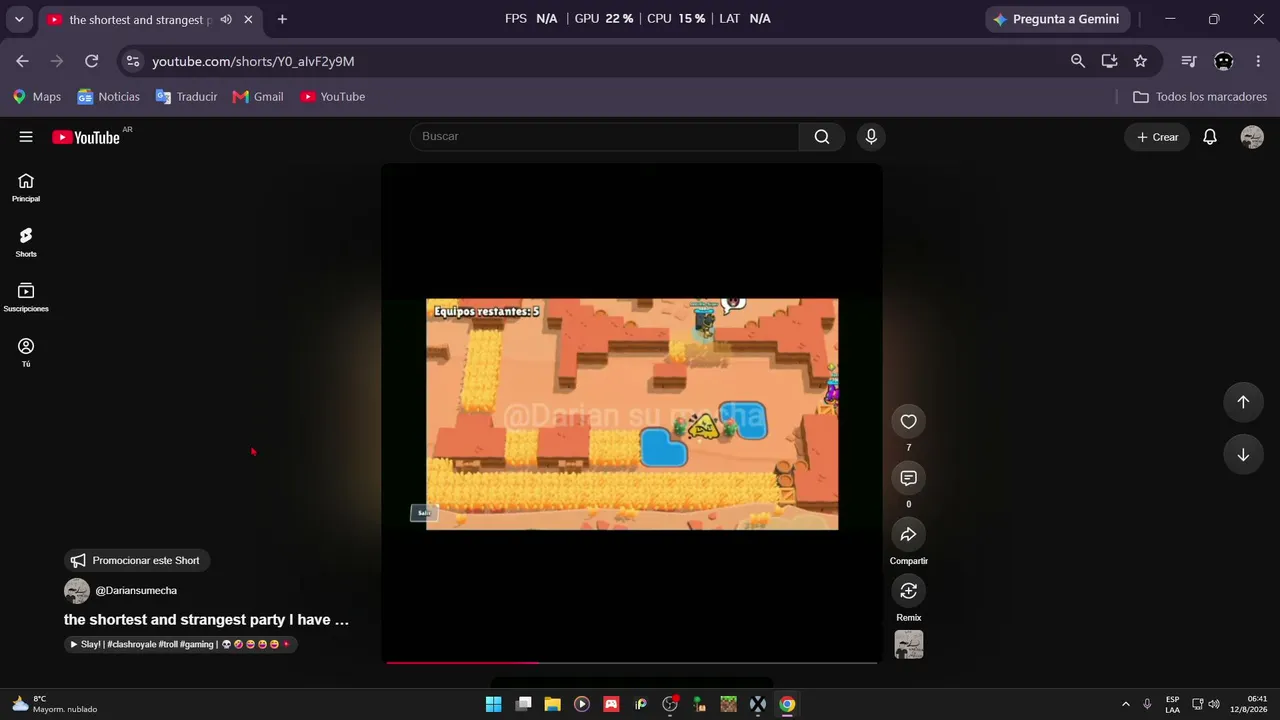This screenshot has width=1280, height=720.
Task: Open the YouTube account avatar menu
Action: [x=1252, y=137]
